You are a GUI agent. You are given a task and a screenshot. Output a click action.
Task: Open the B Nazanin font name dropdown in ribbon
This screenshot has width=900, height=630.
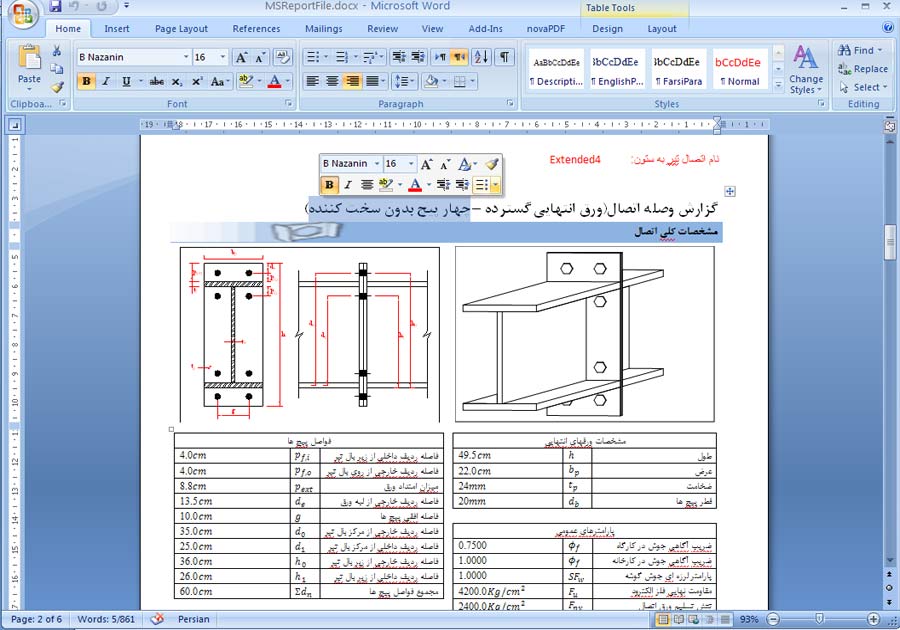point(186,57)
